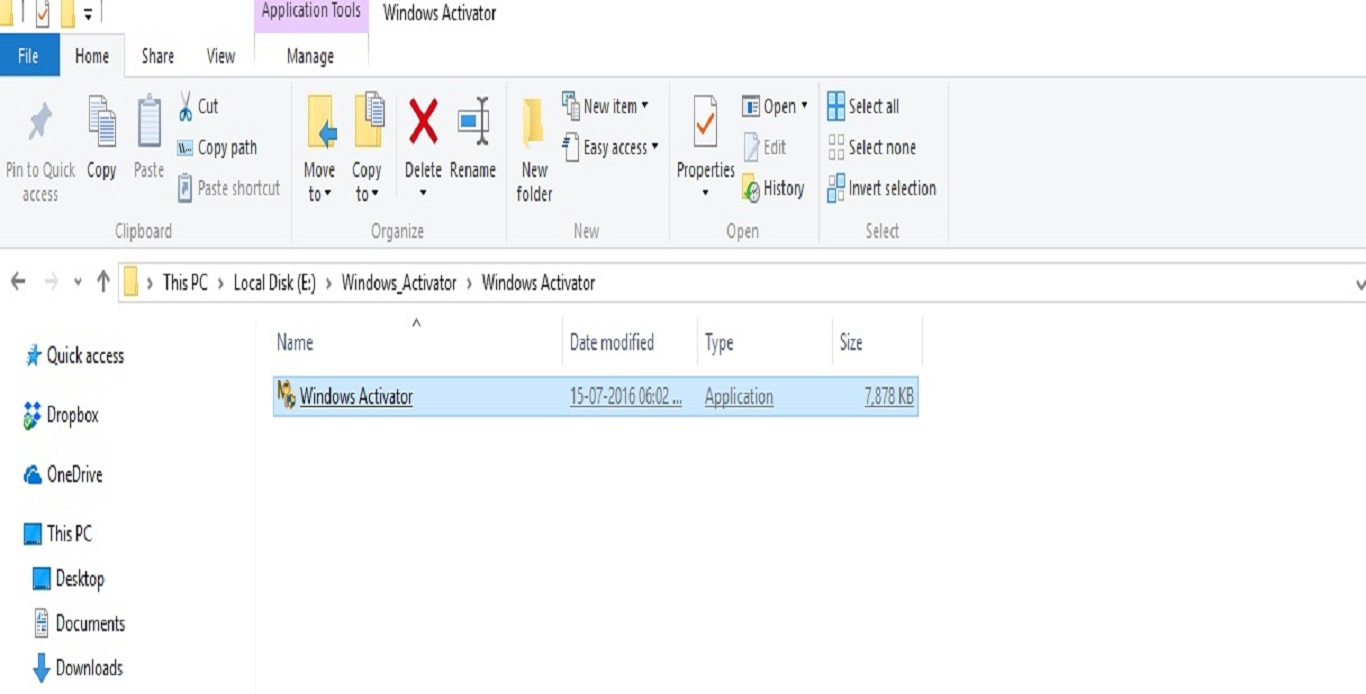Click the Dropbox icon in navigation pane
The height and width of the screenshot is (694, 1366).
point(32,416)
